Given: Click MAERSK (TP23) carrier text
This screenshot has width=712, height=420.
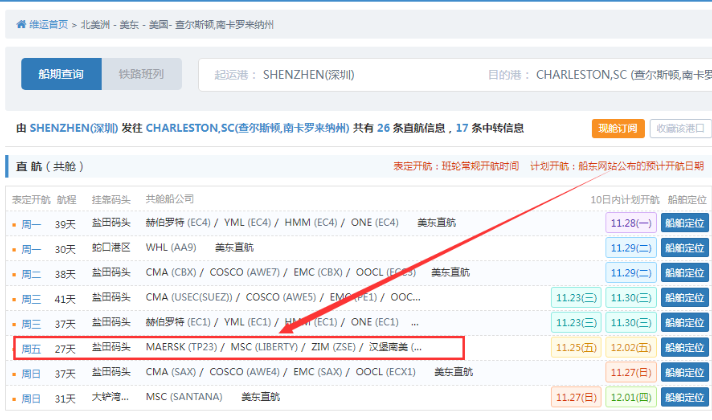Looking at the screenshot, I should pyautogui.click(x=181, y=347).
